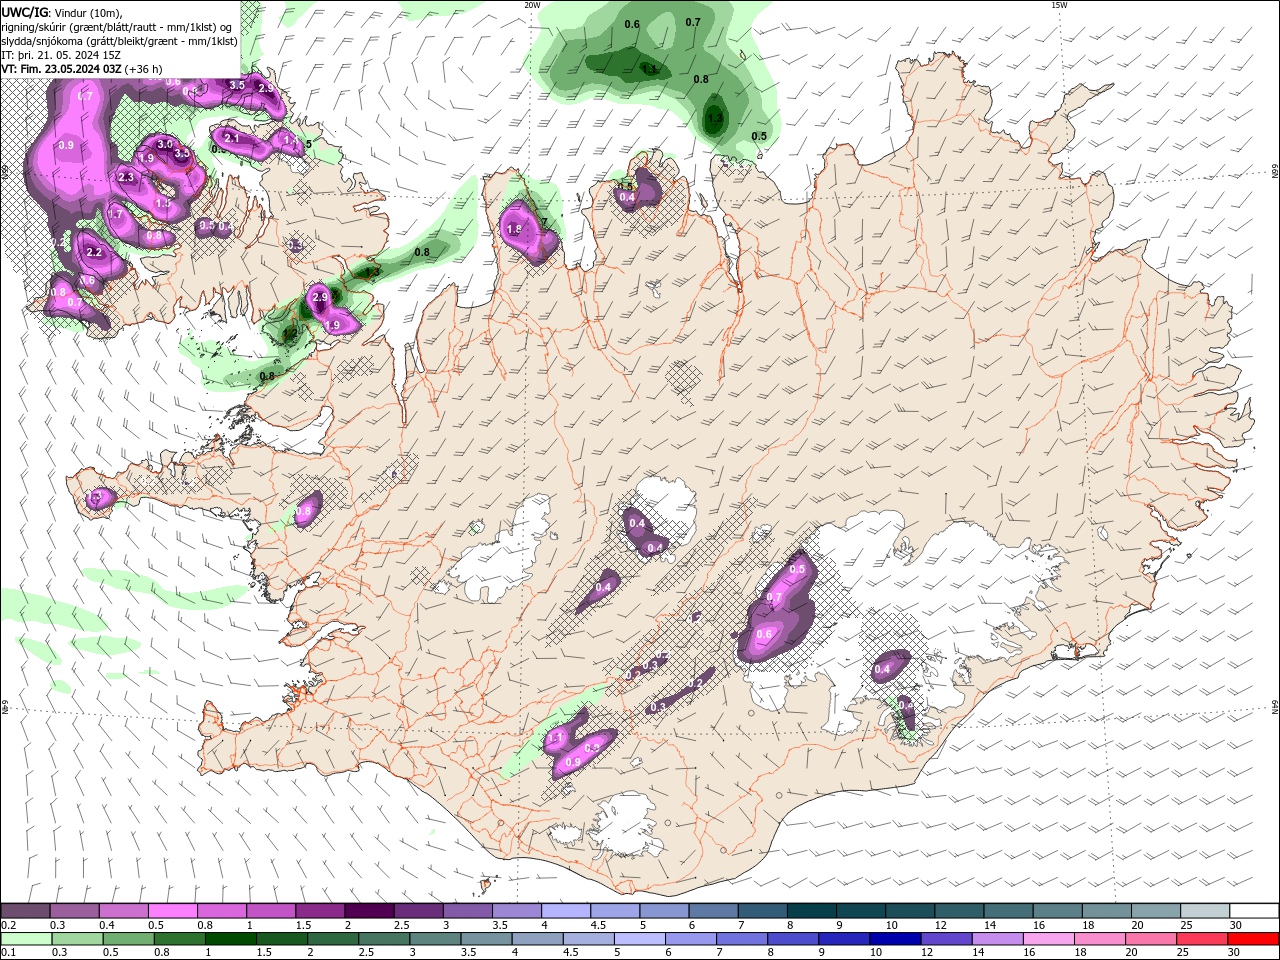Image resolution: width=1280 pixels, height=960 pixels.
Task: Click the dark green lower swatch labeled 1
Action: (230, 939)
